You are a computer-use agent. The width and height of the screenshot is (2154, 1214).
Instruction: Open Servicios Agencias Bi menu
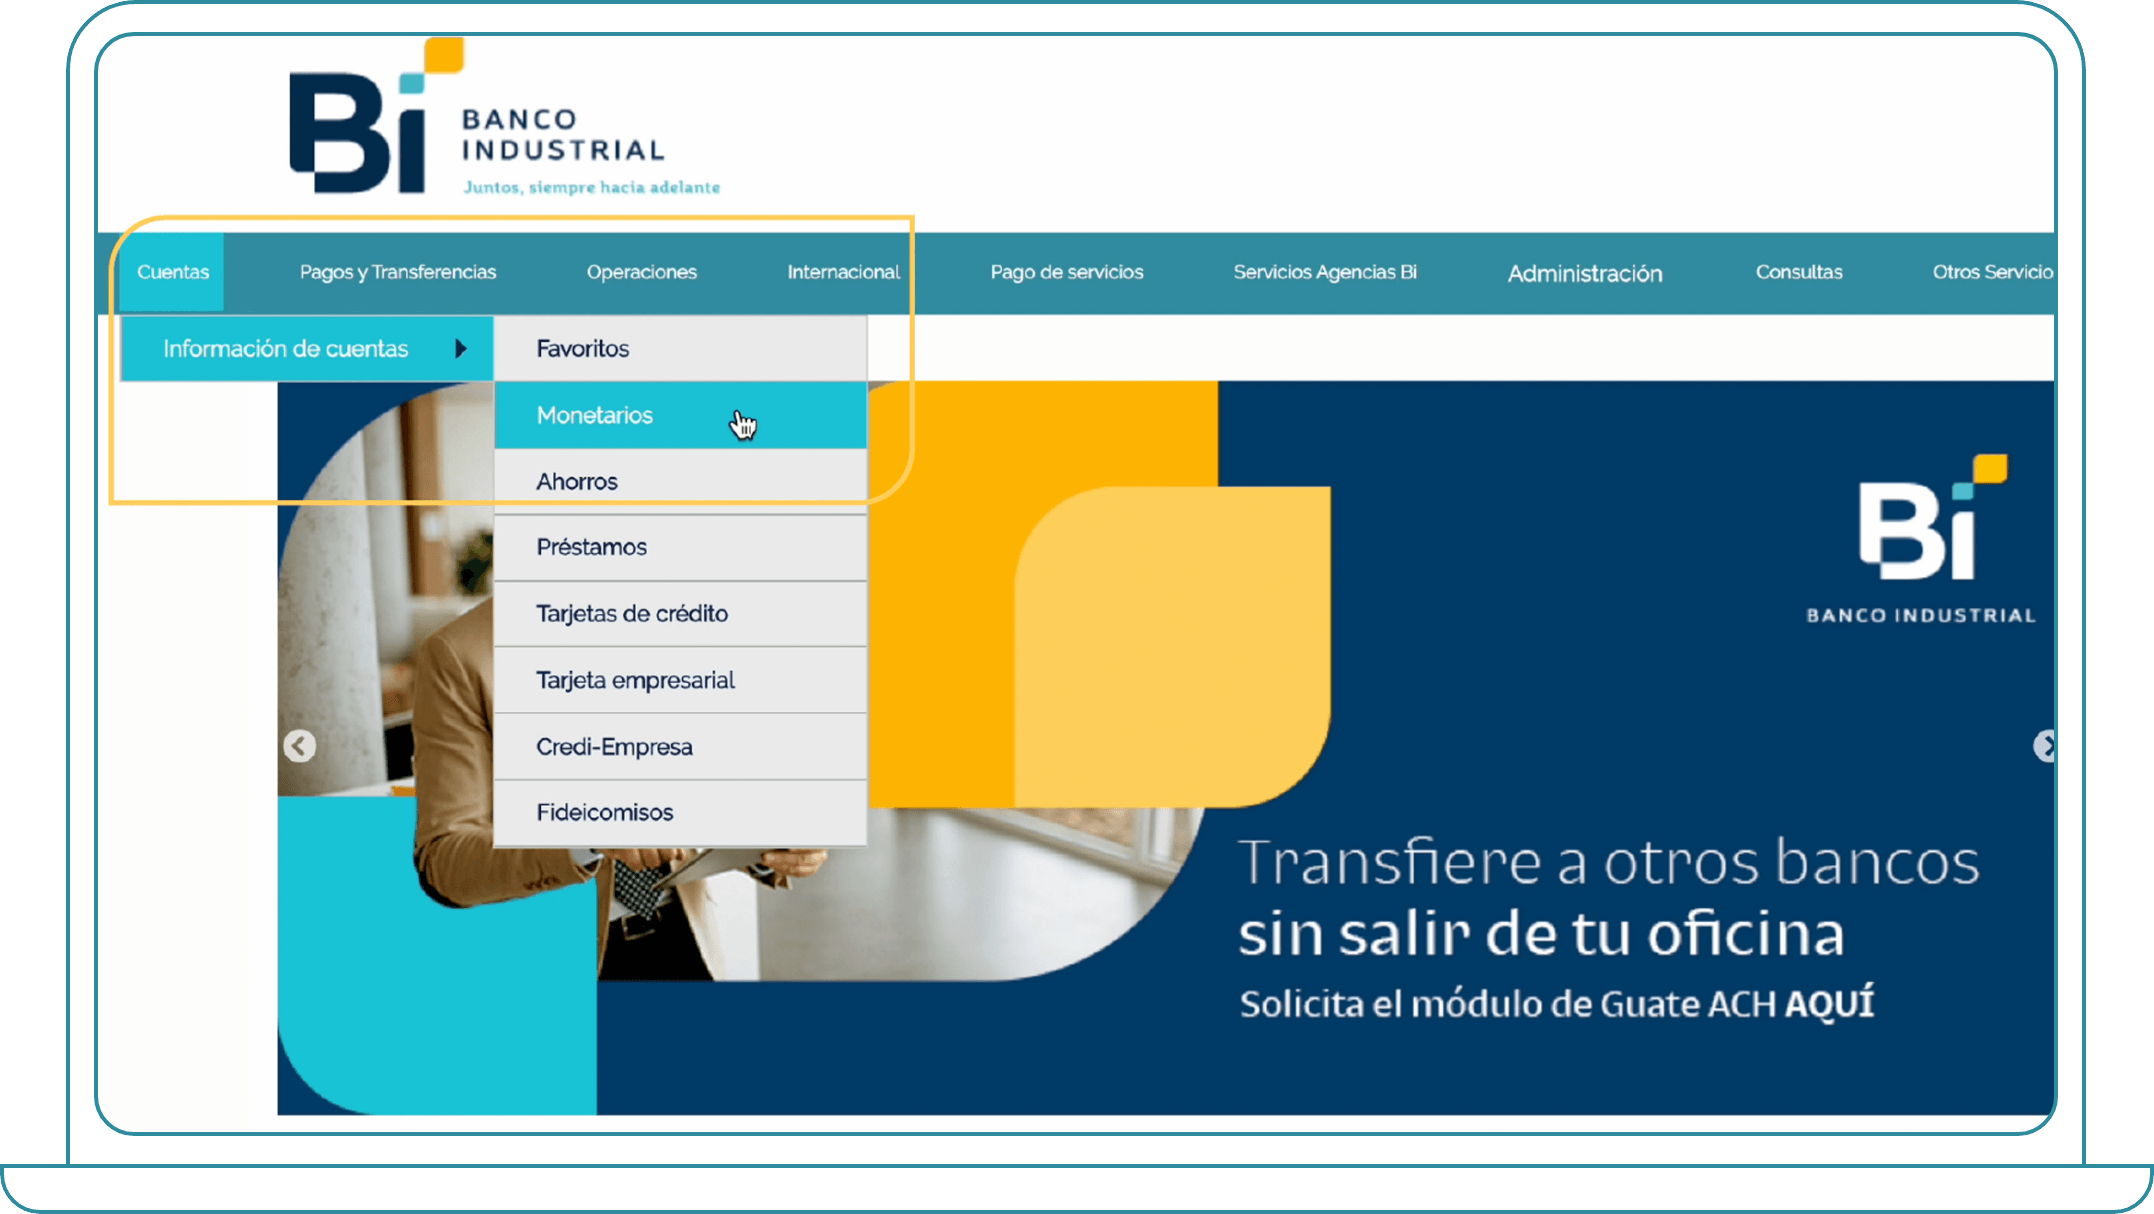pyautogui.click(x=1325, y=272)
